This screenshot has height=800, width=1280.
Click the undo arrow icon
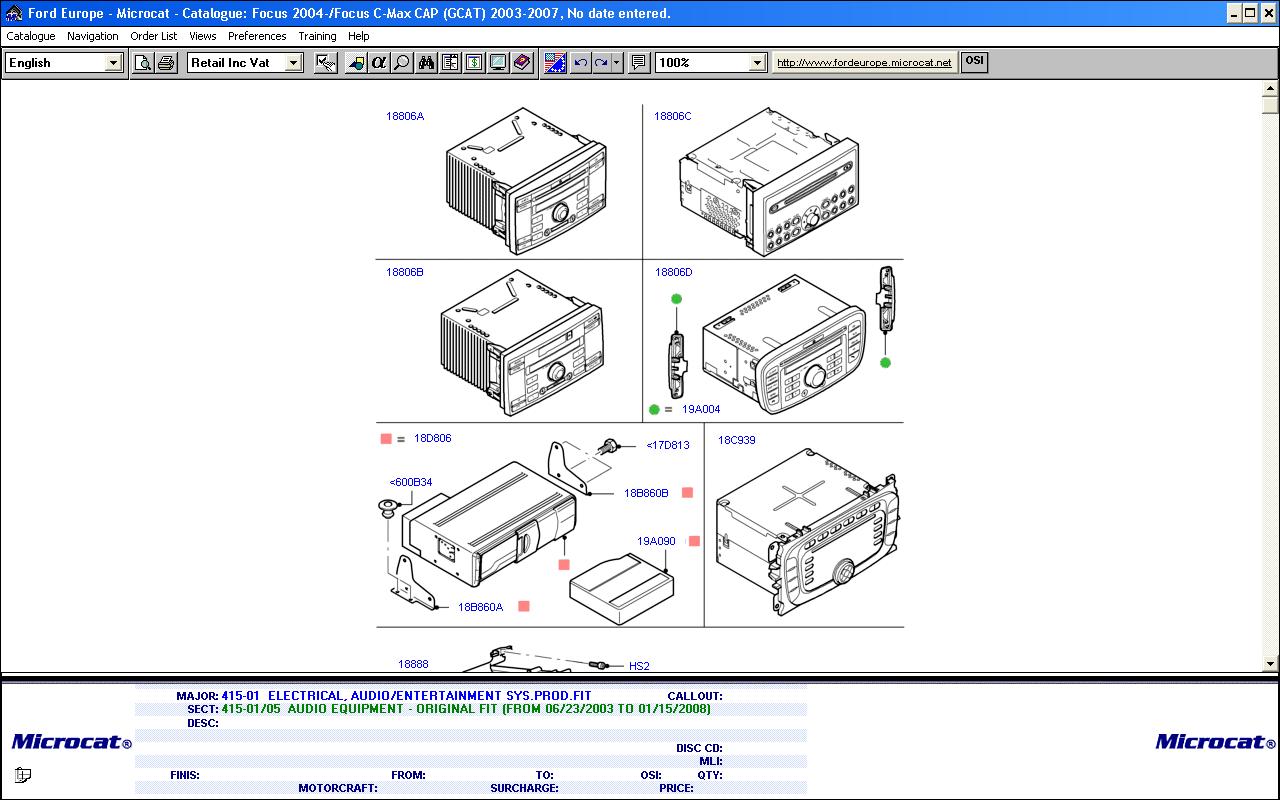pyautogui.click(x=581, y=63)
